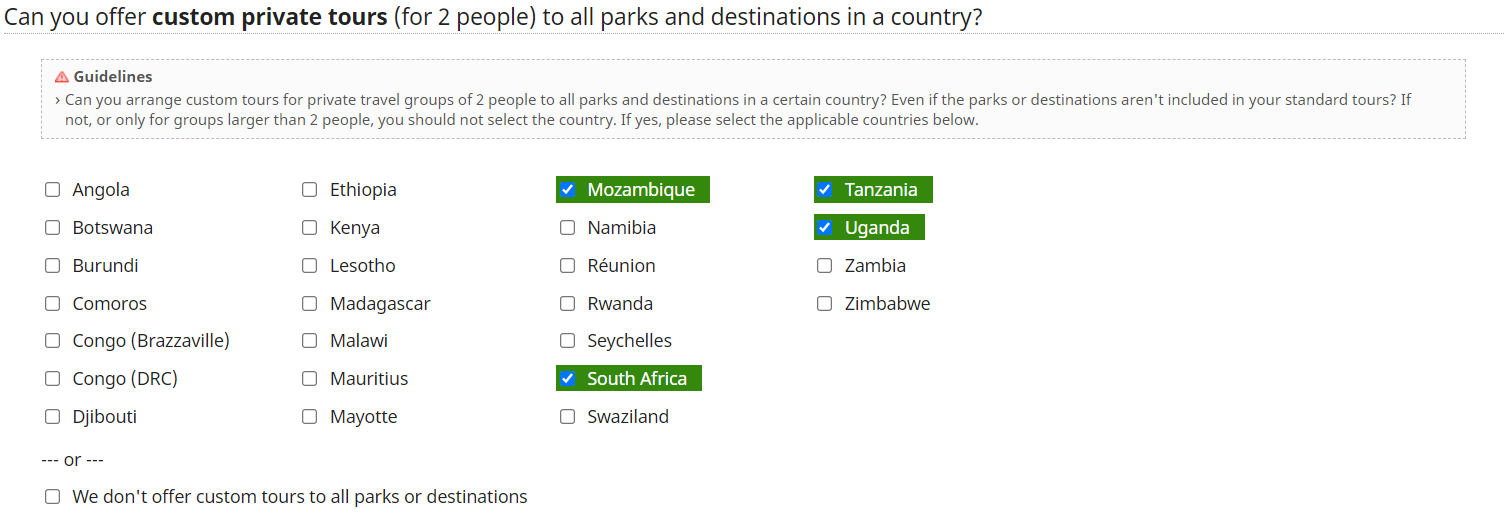Click the Malawi label text
This screenshot has width=1509, height=516.
point(359,341)
